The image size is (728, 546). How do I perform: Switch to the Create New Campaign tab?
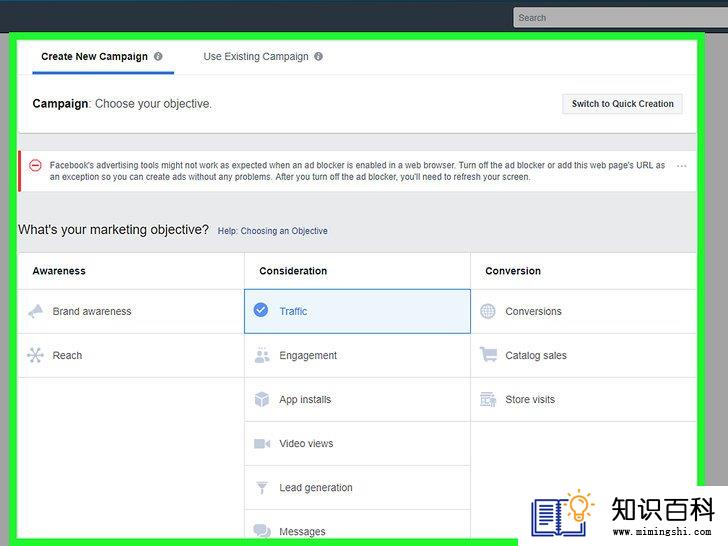point(103,57)
